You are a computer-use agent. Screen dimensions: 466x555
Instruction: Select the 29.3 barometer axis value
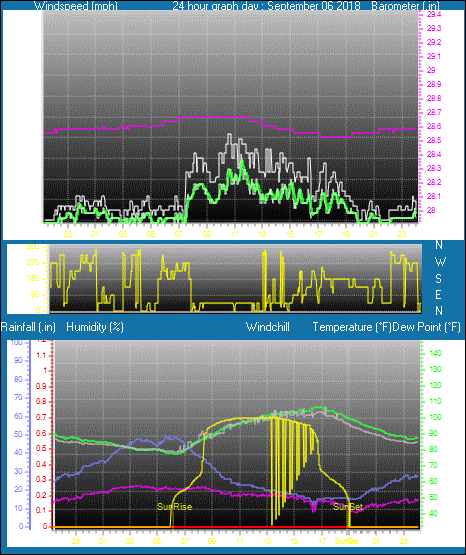pos(434,28)
